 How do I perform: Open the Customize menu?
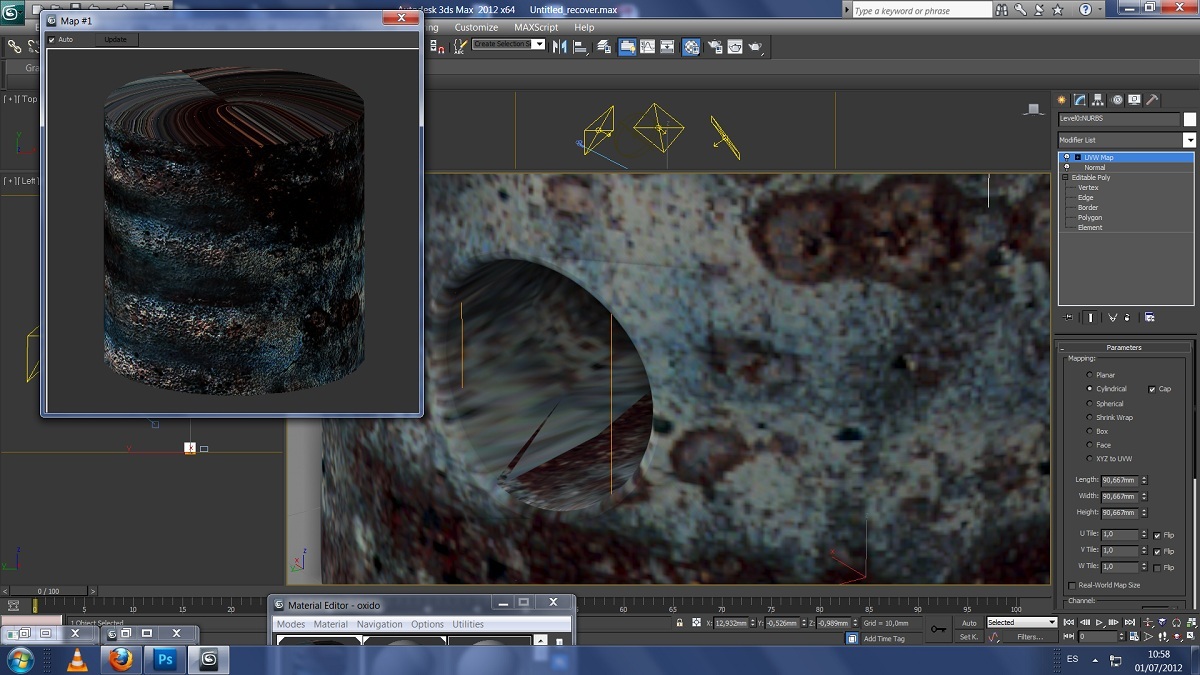point(476,27)
